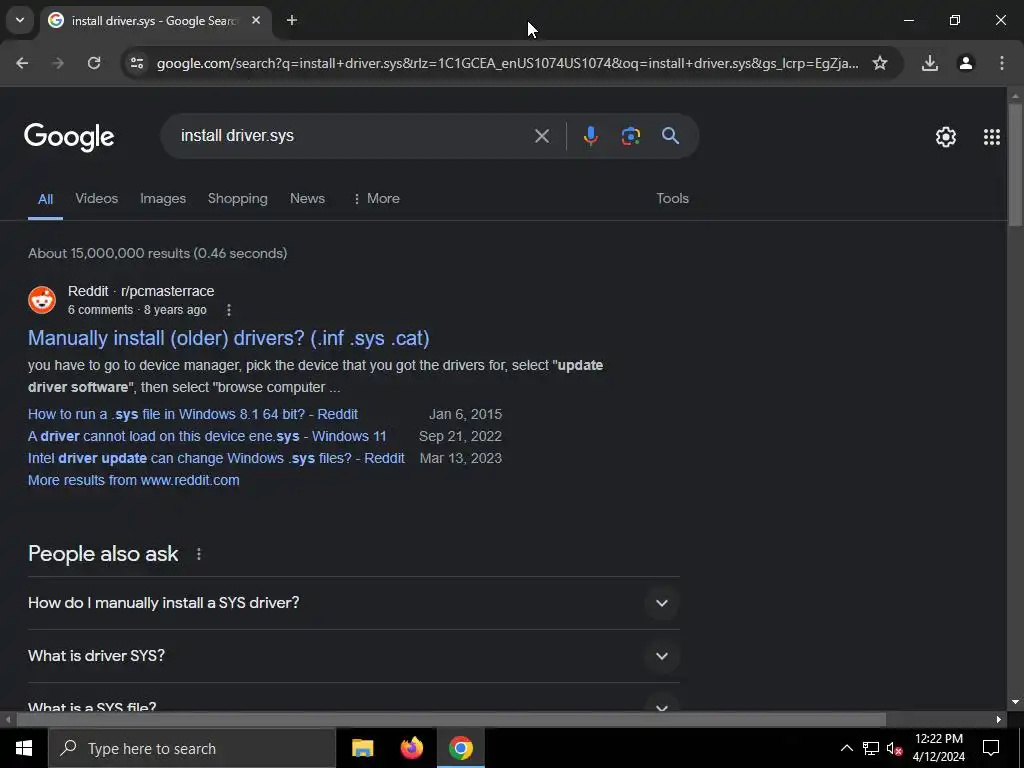This screenshot has width=1024, height=768.
Task: Expand How do I manually install a SYS driver
Action: [354, 603]
